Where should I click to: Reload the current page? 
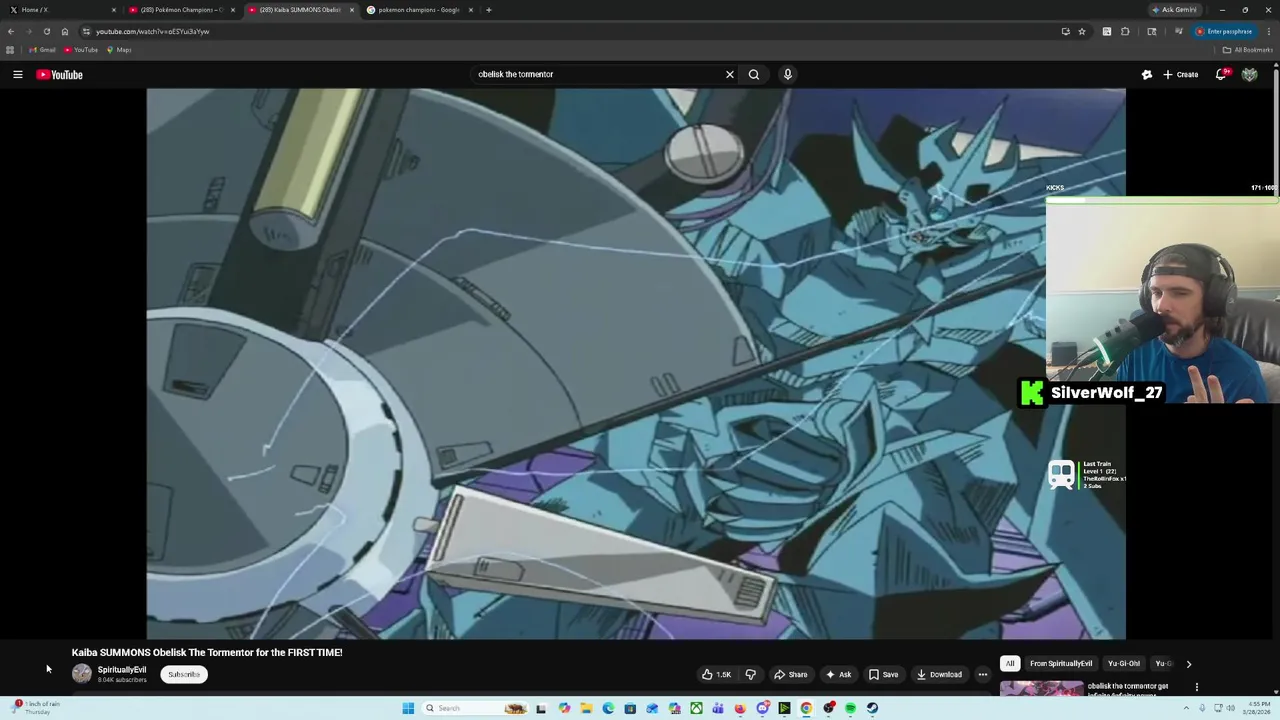point(46,31)
